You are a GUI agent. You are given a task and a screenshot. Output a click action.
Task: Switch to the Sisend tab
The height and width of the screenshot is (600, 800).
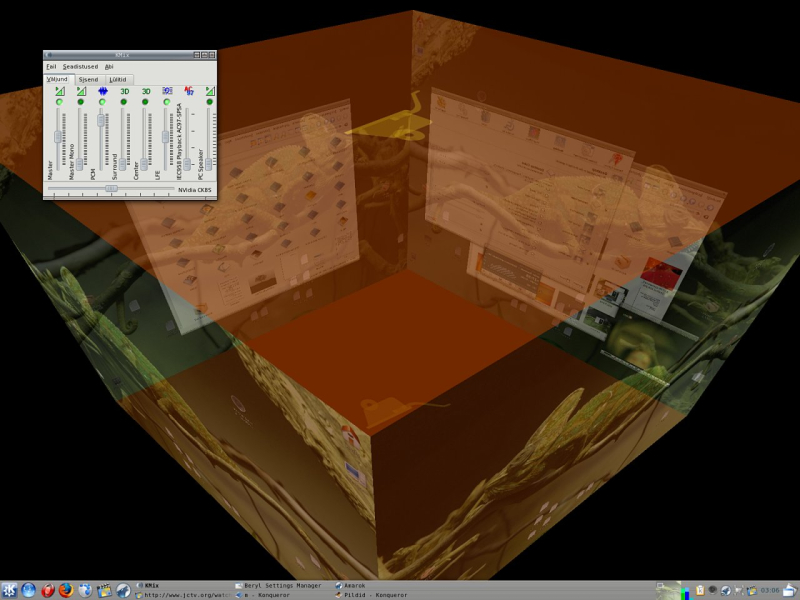89,80
